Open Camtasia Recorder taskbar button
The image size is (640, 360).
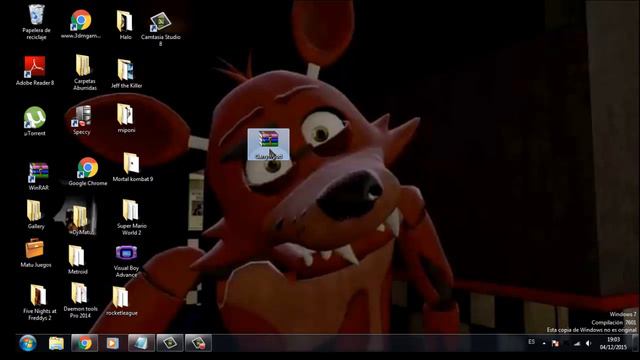click(198, 343)
